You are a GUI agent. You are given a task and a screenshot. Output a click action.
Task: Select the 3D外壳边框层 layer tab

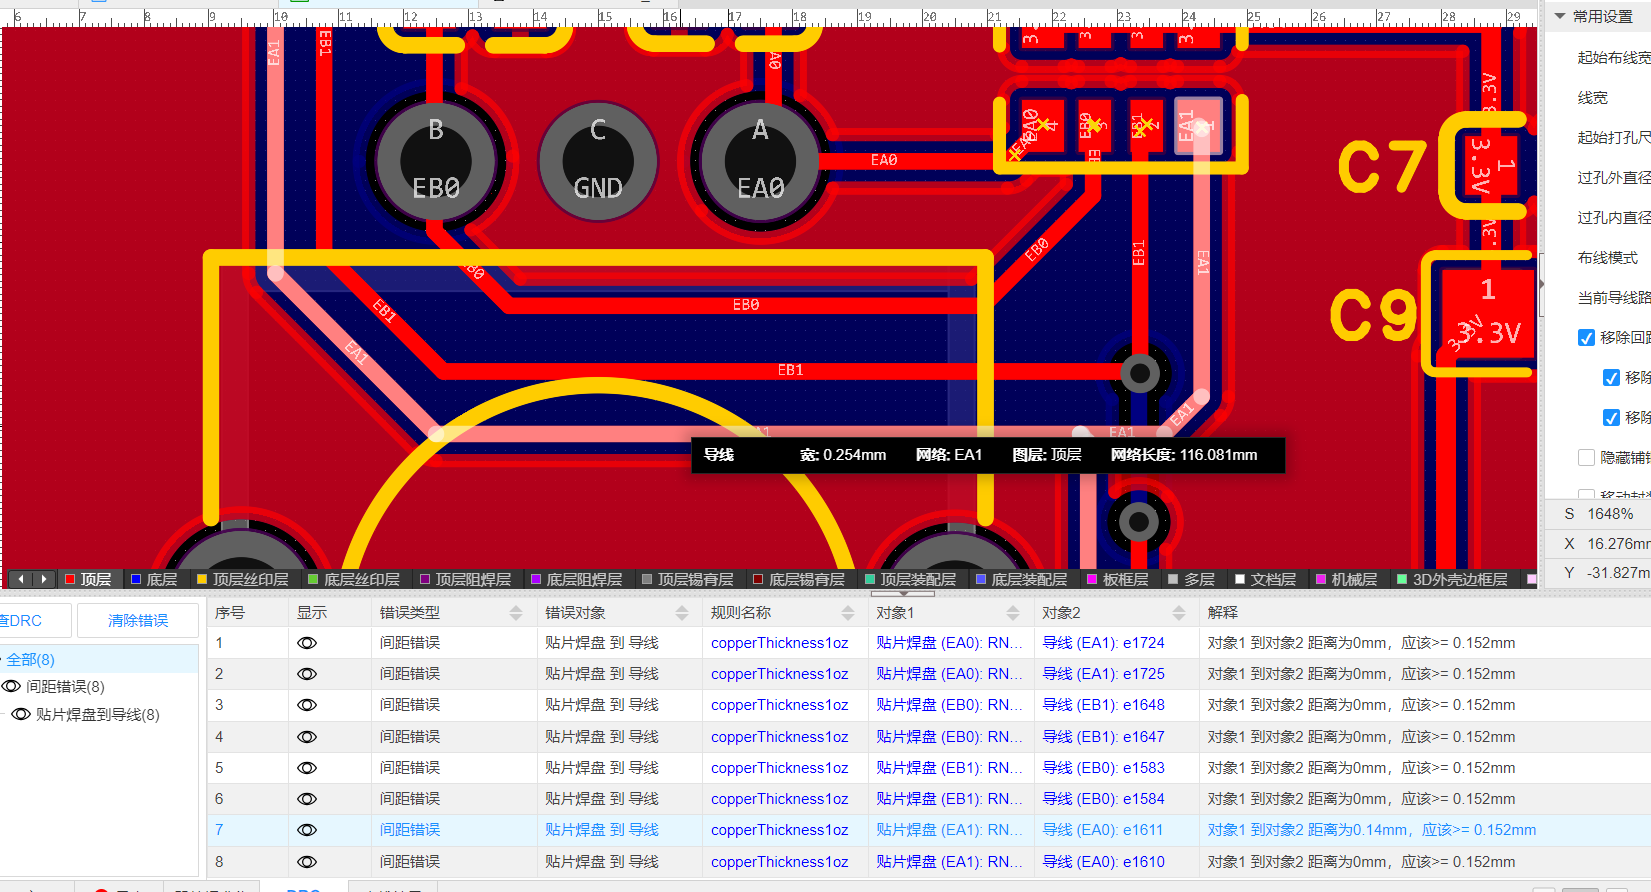click(x=1452, y=579)
